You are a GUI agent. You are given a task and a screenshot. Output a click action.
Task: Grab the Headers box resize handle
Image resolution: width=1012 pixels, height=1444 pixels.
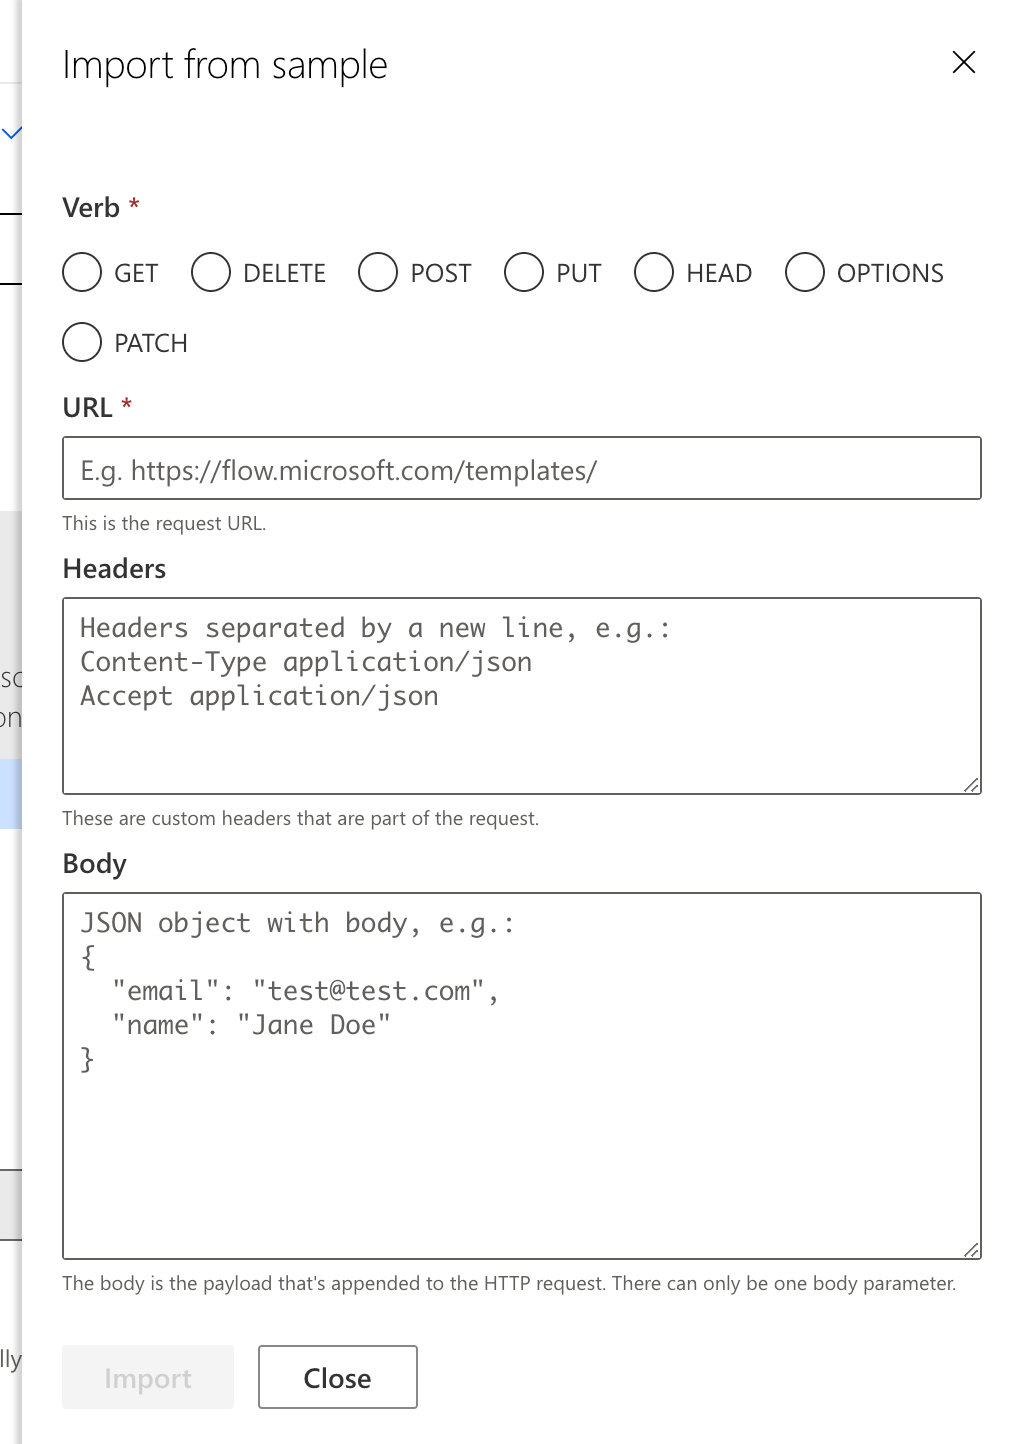(971, 785)
